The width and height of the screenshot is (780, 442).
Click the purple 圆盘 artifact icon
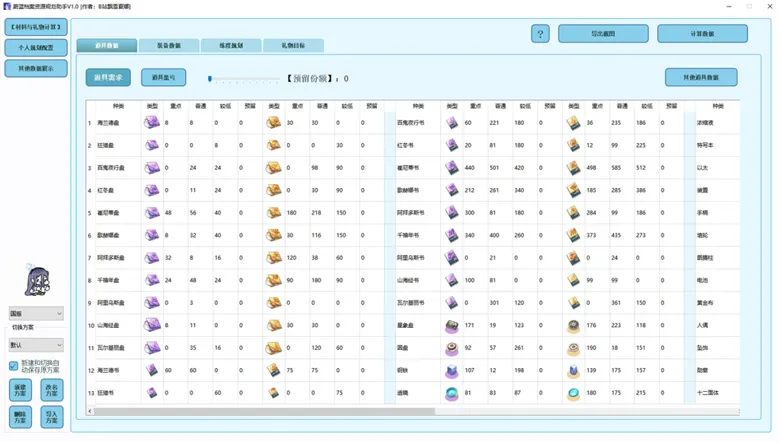[452, 348]
